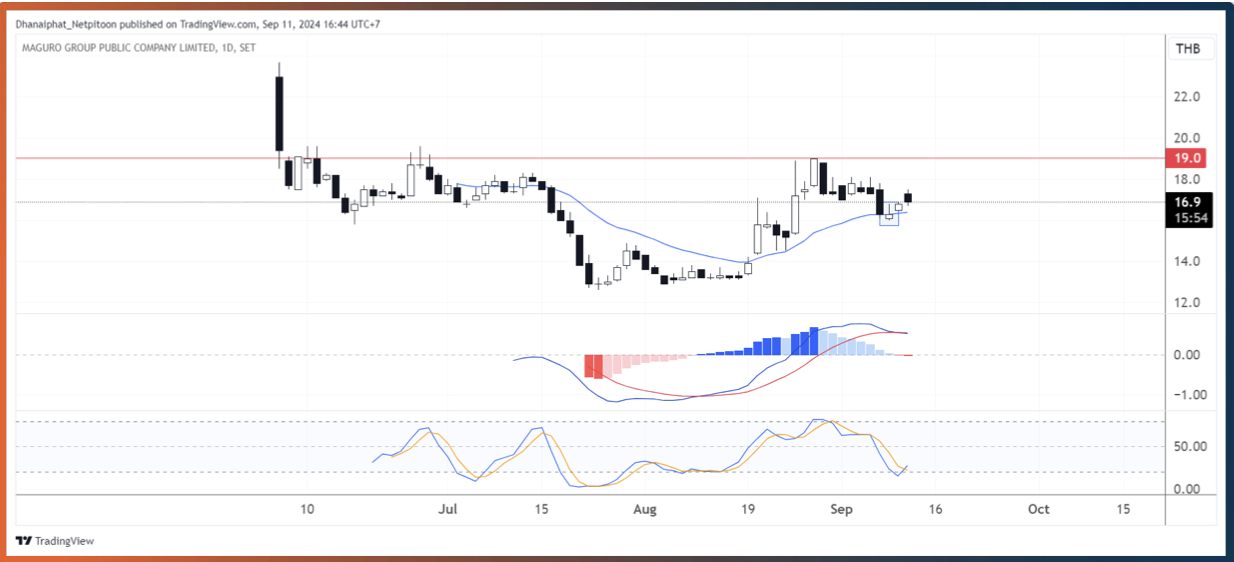Click the 0.00 MACD axis label
Image resolution: width=1234 pixels, height=562 pixels.
click(1187, 354)
